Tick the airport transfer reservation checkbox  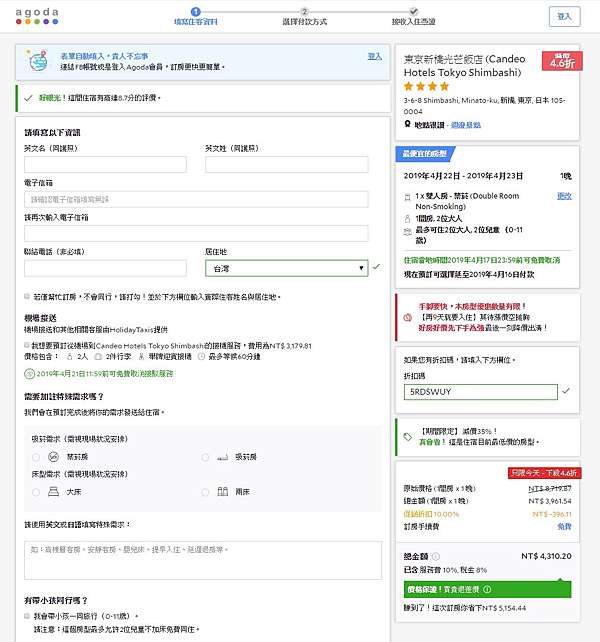click(x=27, y=345)
